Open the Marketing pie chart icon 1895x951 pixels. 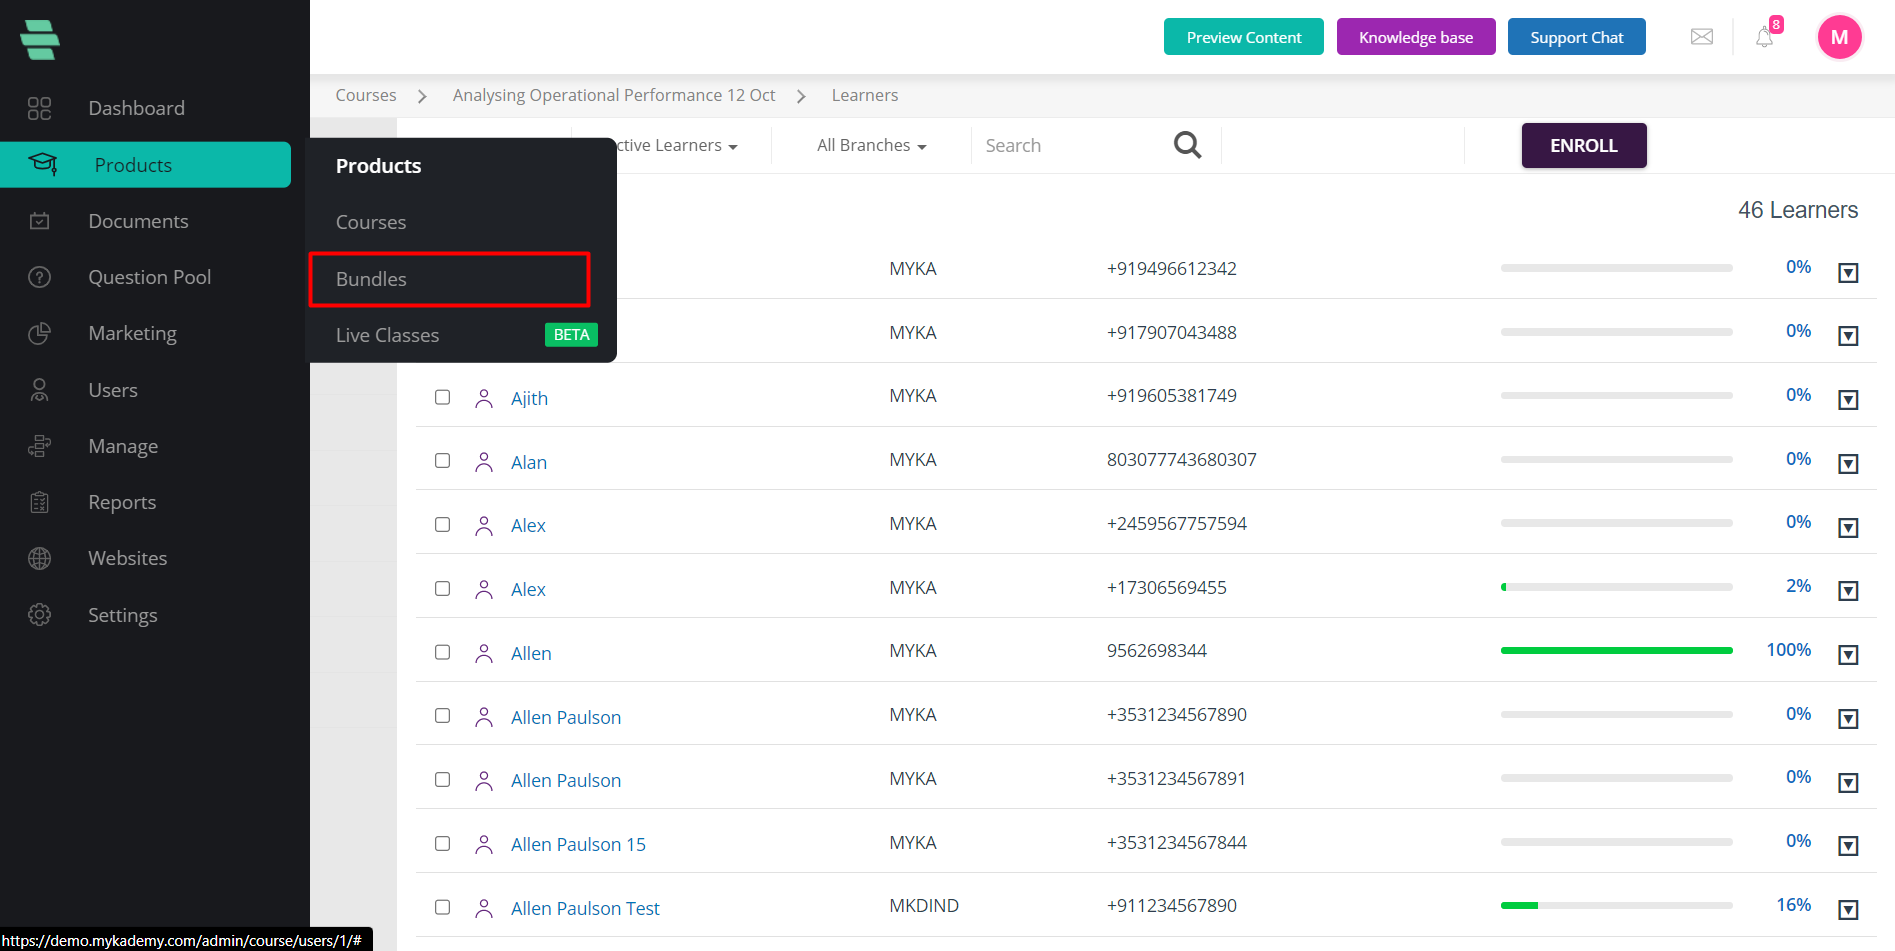(39, 332)
